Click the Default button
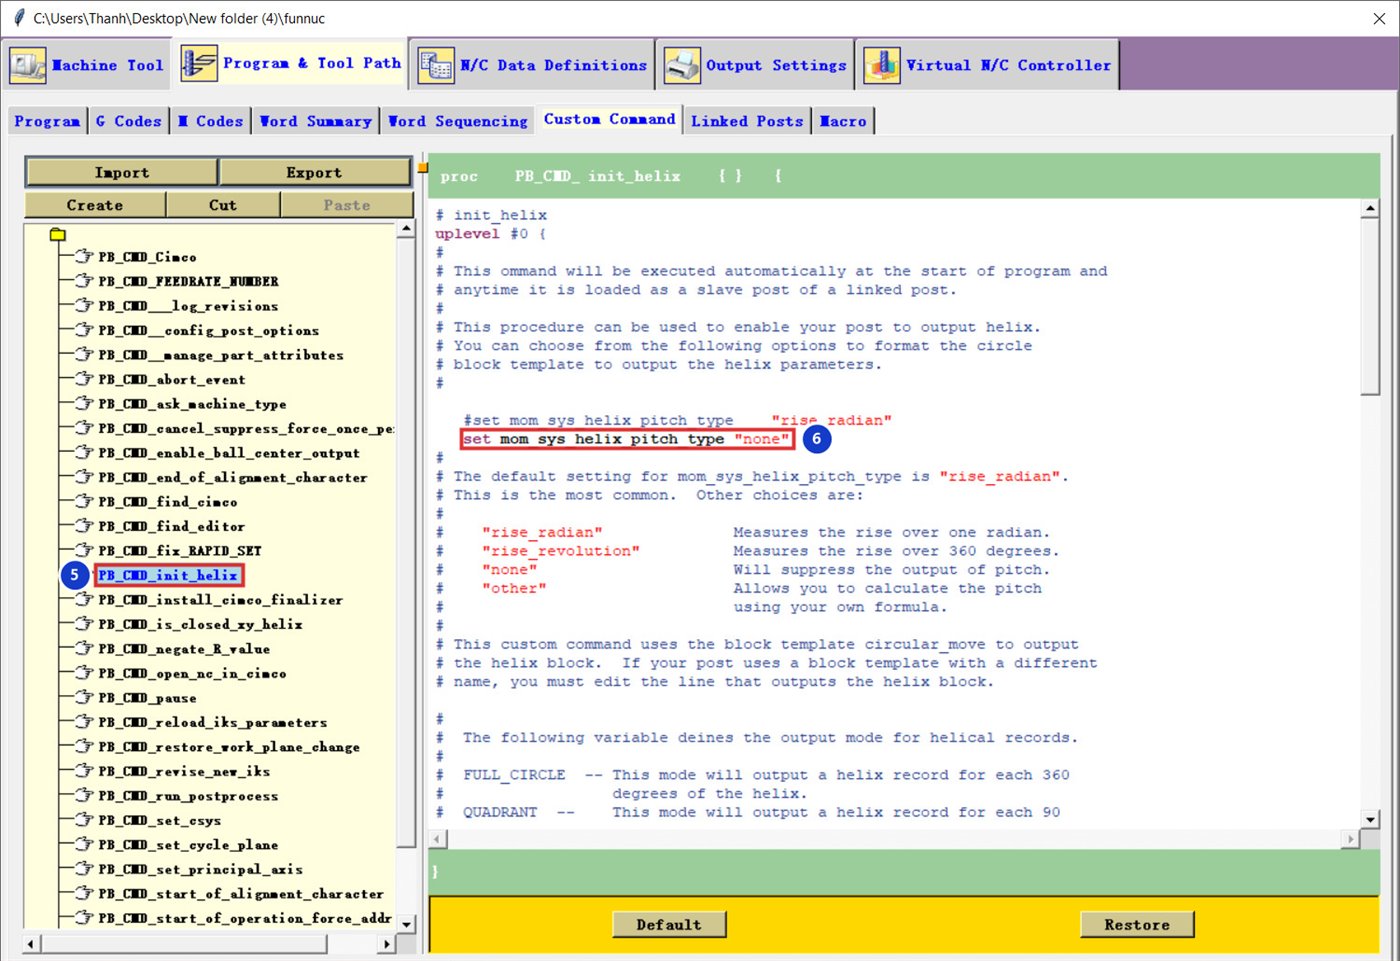Screen dimensions: 1400x961 669,925
